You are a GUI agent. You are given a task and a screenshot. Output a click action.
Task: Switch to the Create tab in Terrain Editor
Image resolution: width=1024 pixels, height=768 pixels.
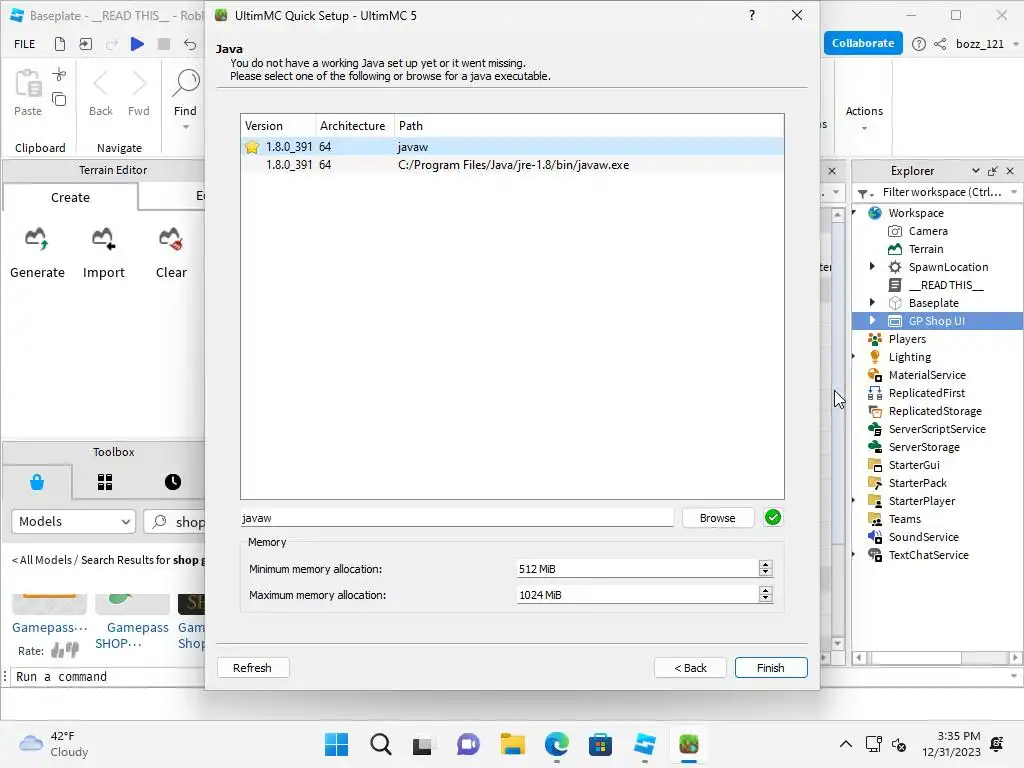coord(71,197)
